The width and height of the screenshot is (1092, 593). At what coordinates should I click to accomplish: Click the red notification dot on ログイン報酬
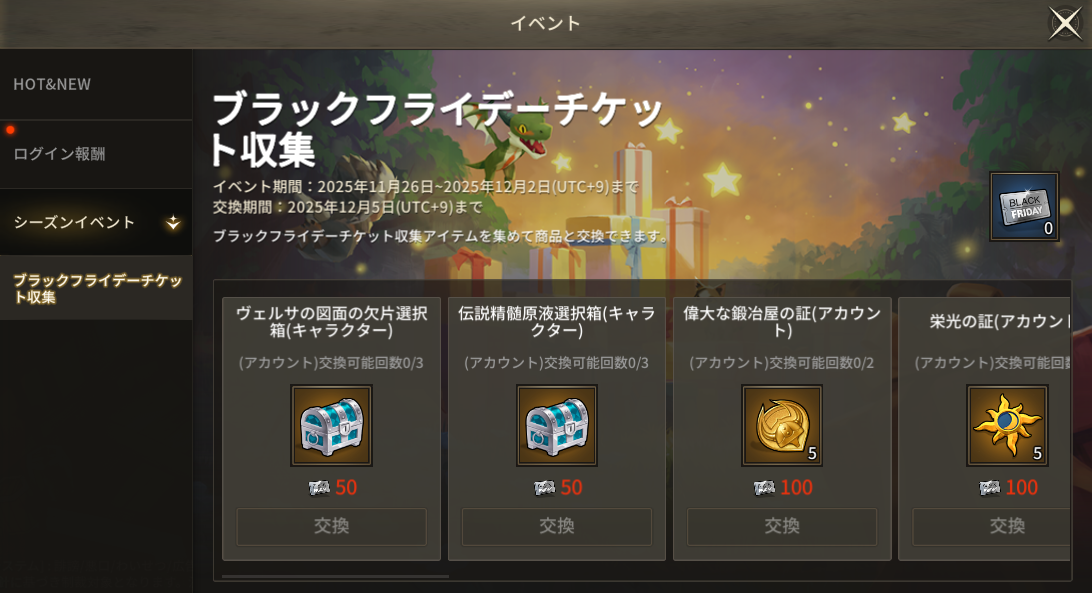10,130
